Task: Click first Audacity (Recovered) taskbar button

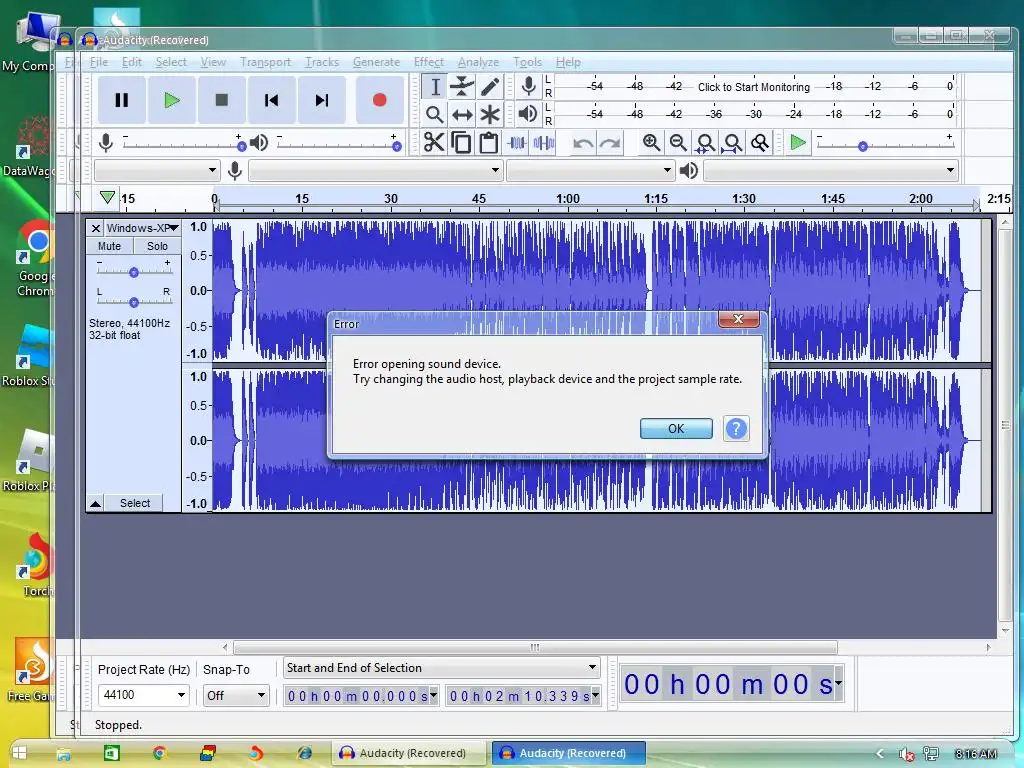Action: point(409,753)
